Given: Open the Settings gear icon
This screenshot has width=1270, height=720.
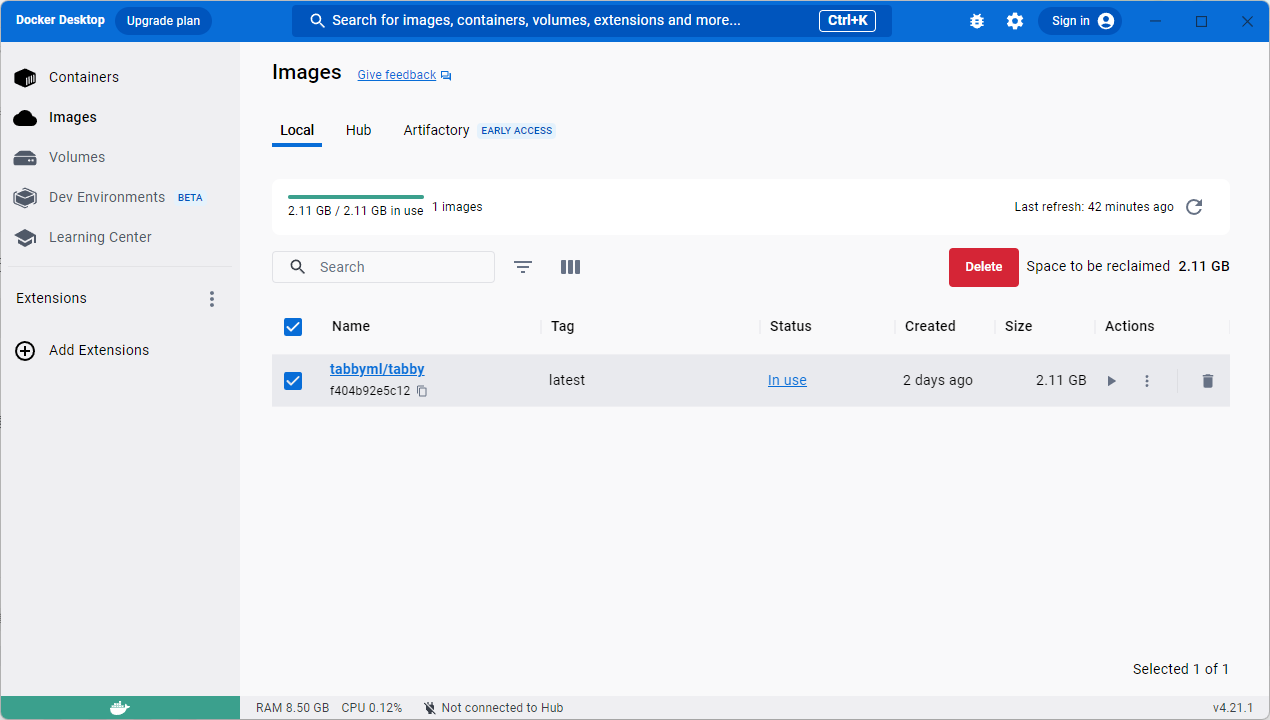Looking at the screenshot, I should pos(1015,21).
